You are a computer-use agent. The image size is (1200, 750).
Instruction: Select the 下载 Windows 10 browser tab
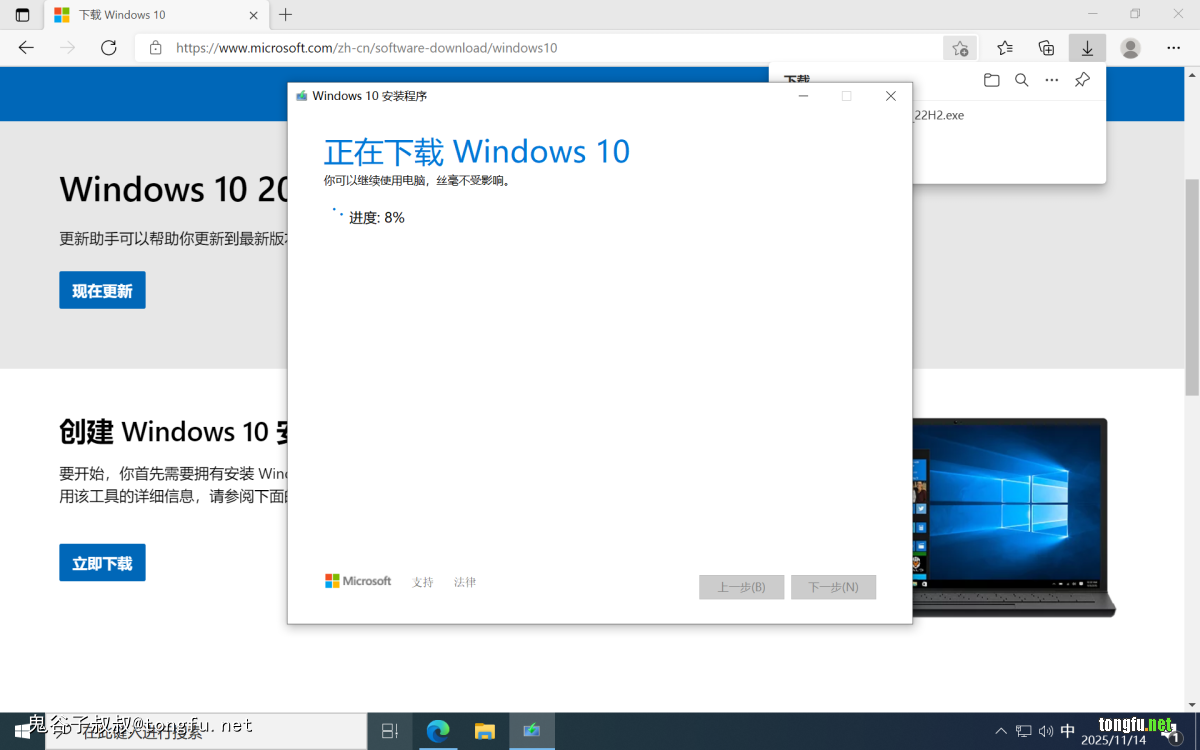coord(150,15)
